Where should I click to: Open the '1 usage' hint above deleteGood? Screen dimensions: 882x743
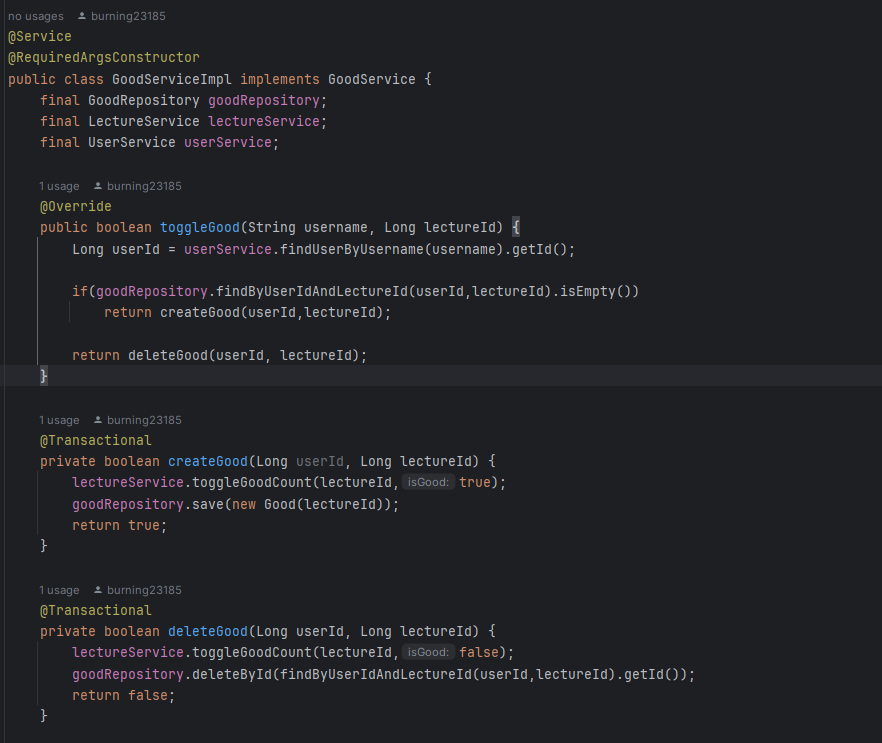tap(59, 590)
